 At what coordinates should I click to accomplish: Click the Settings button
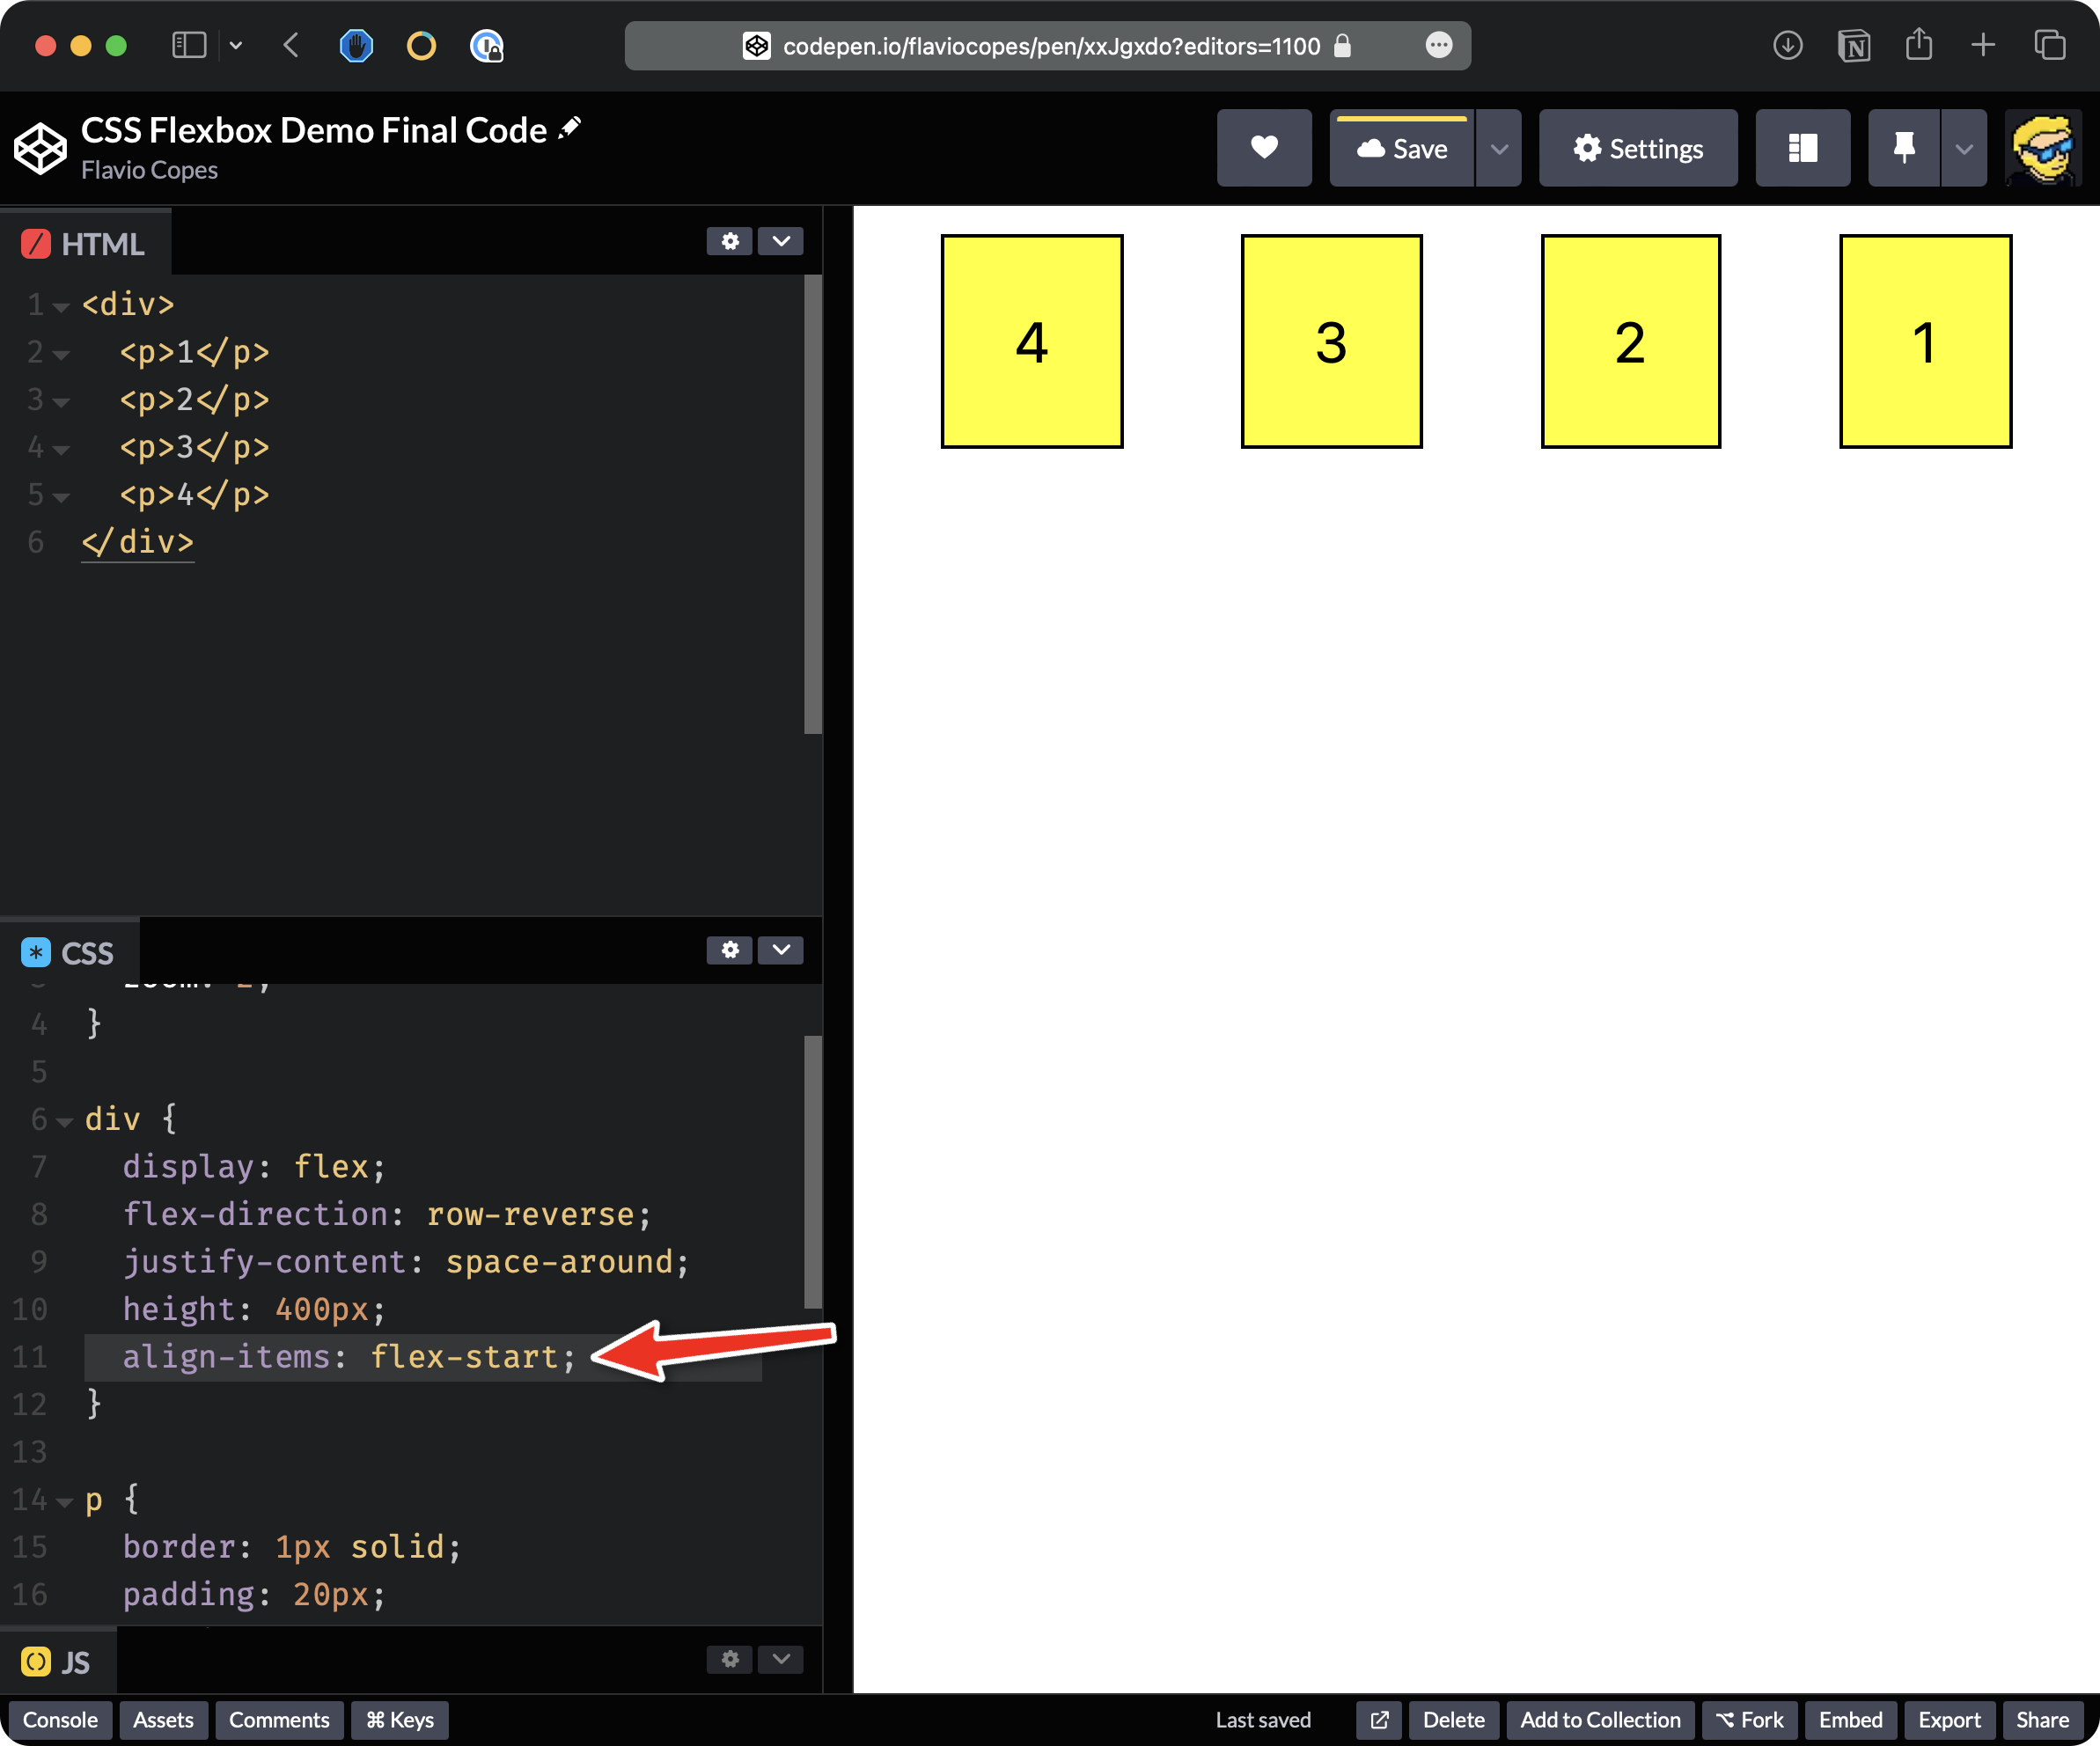click(x=1637, y=148)
